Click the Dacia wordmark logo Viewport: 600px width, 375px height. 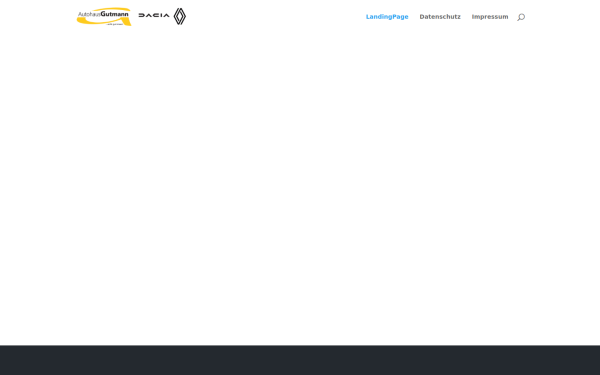154,15
